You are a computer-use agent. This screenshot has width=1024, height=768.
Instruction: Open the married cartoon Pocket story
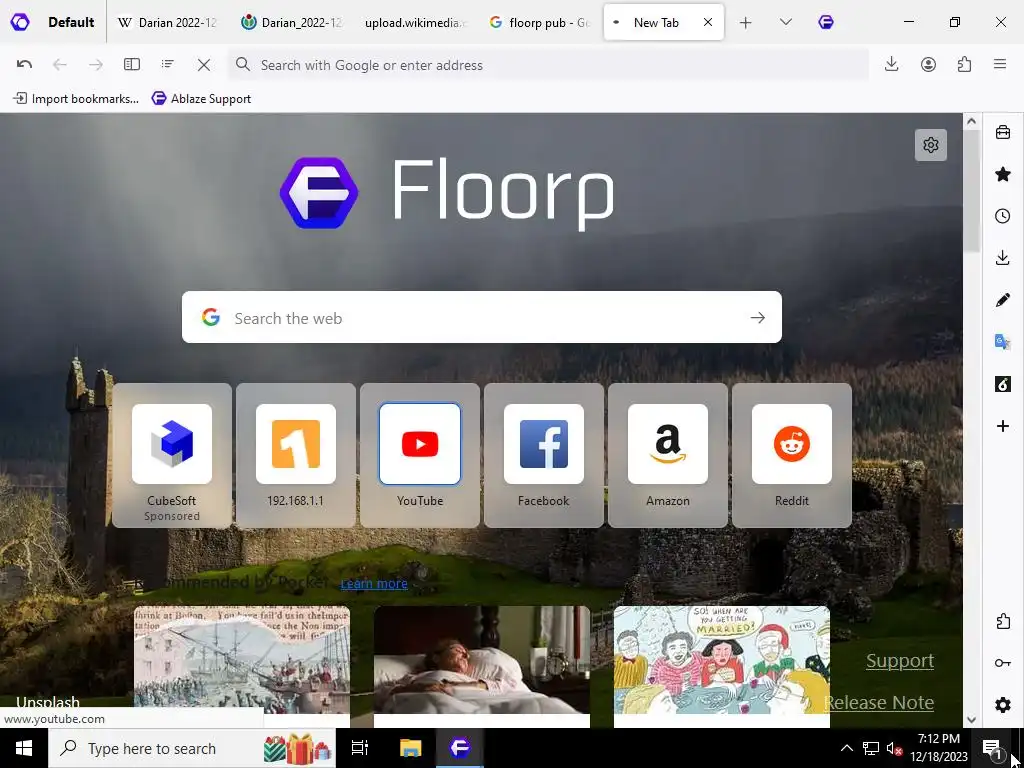click(x=722, y=666)
